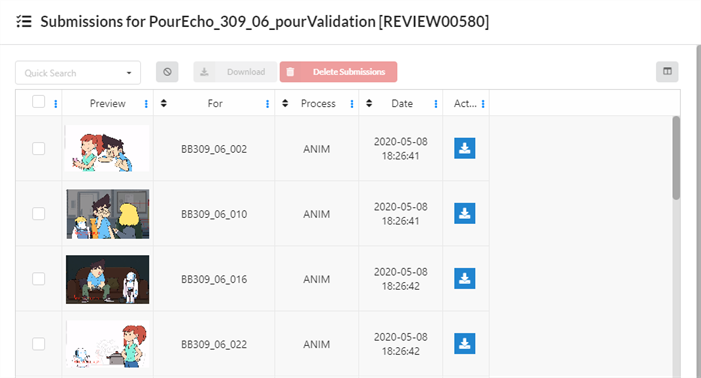Download submission BB309_06_016
Image resolution: width=701 pixels, height=378 pixels.
click(x=465, y=279)
